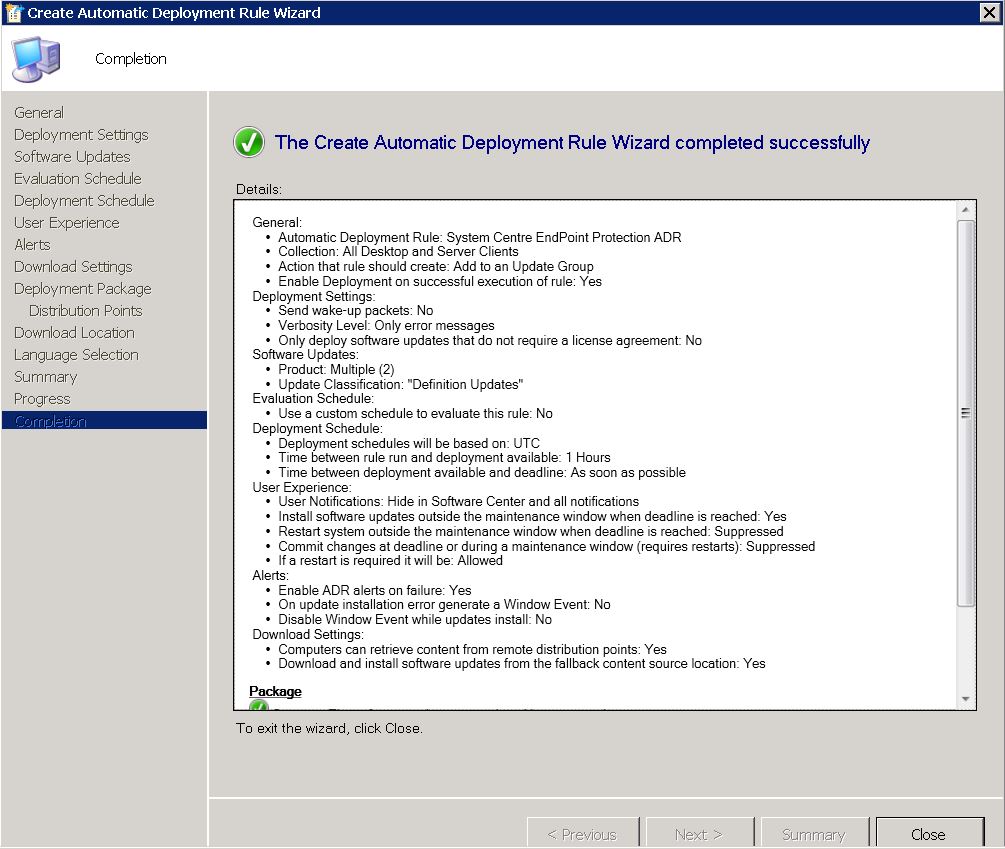Click 'Automatic Deployment Rule: System Centre EndPoint Protection ADR'
The width and height of the screenshot is (1005, 849).
(479, 237)
